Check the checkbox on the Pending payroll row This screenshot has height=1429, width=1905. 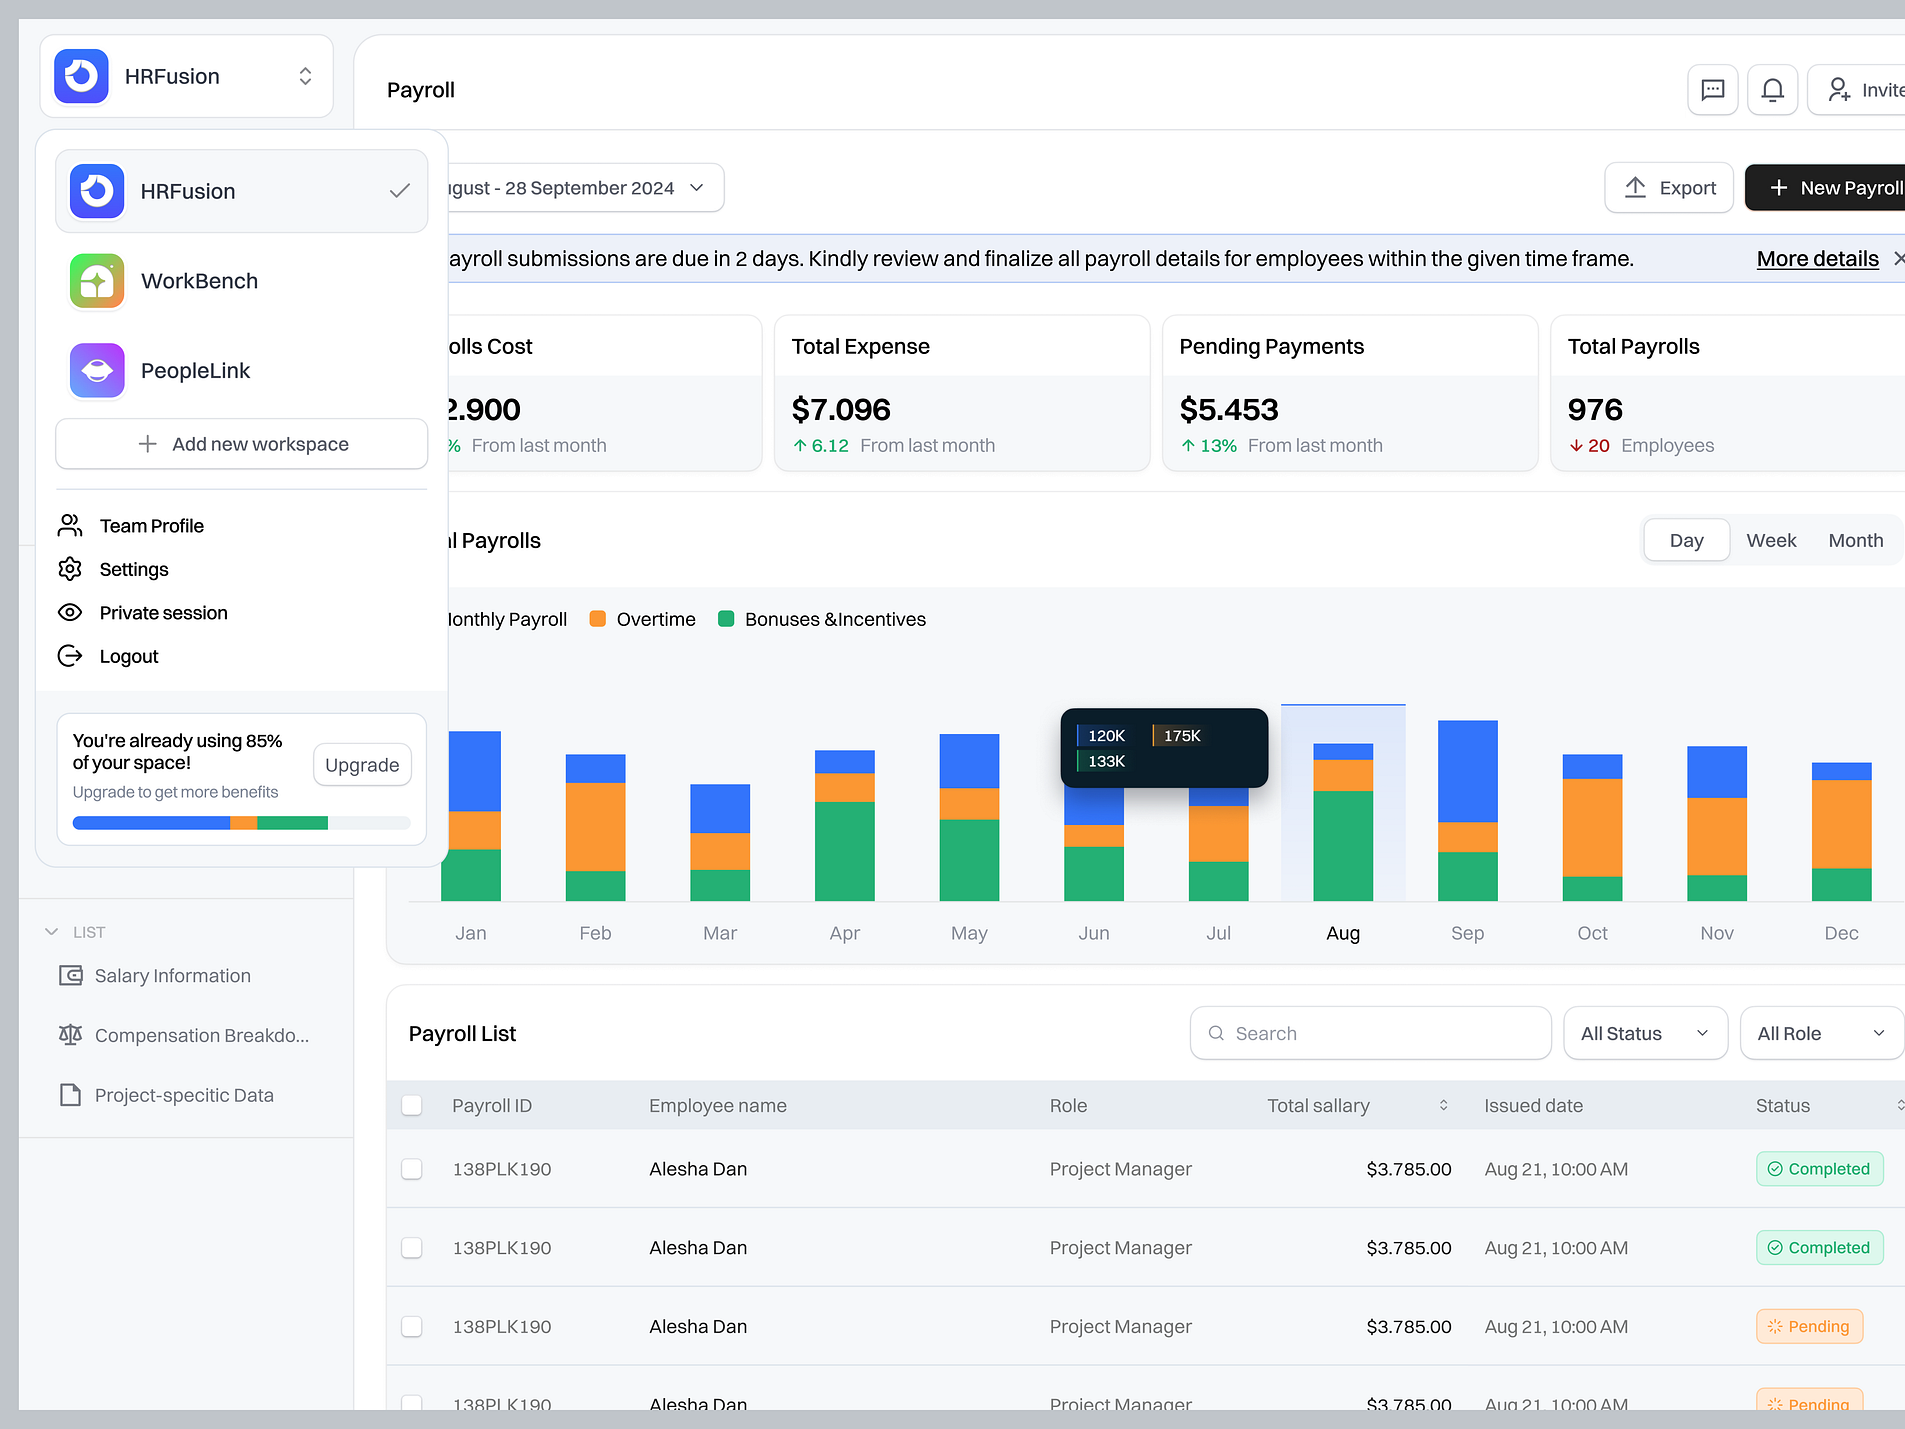coord(411,1326)
